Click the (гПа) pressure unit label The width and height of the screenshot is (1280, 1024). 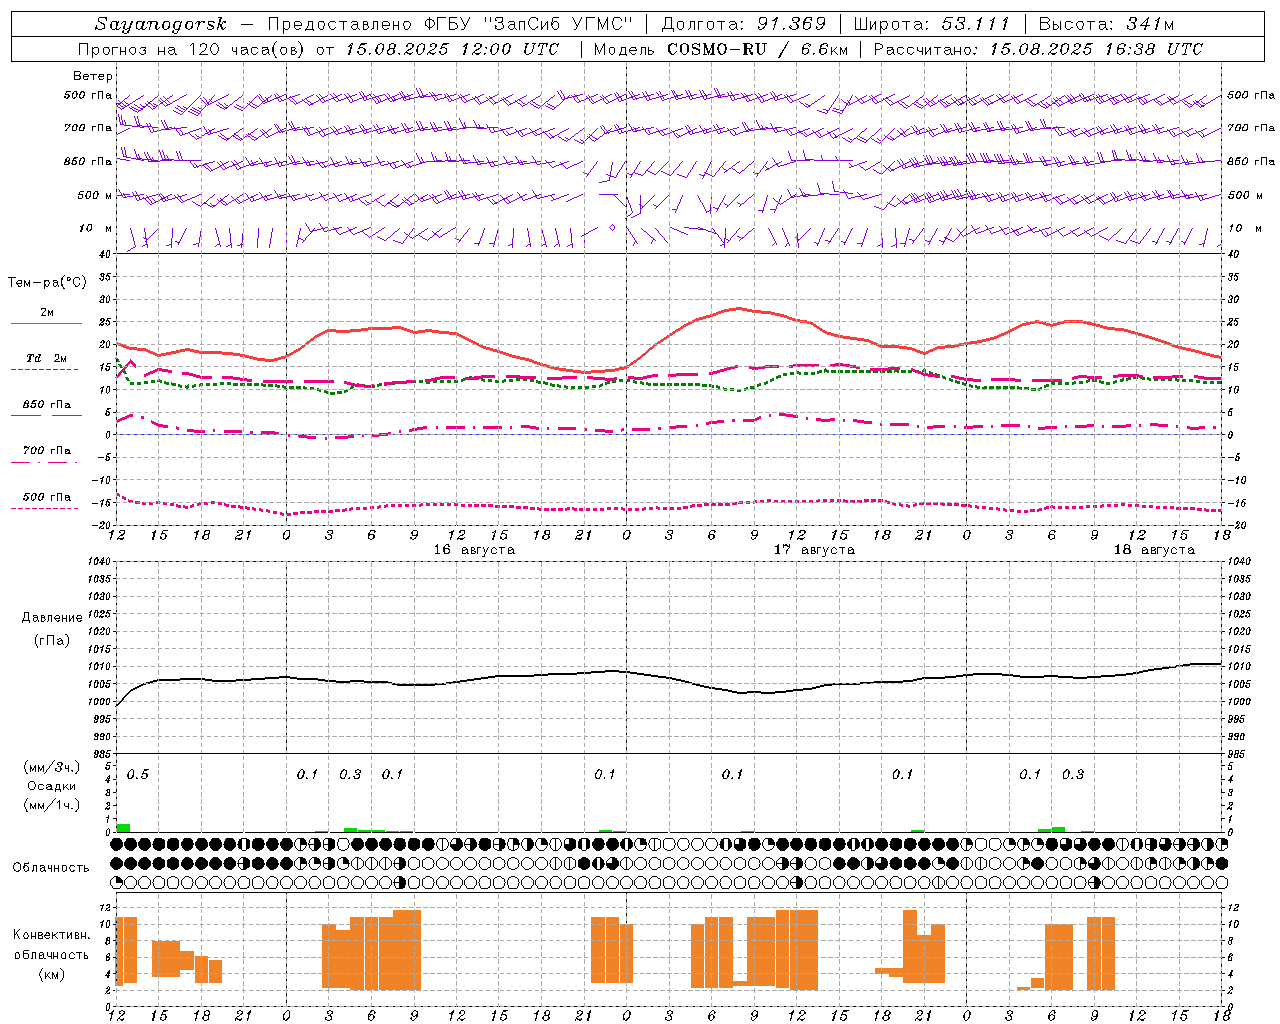tap(52, 641)
